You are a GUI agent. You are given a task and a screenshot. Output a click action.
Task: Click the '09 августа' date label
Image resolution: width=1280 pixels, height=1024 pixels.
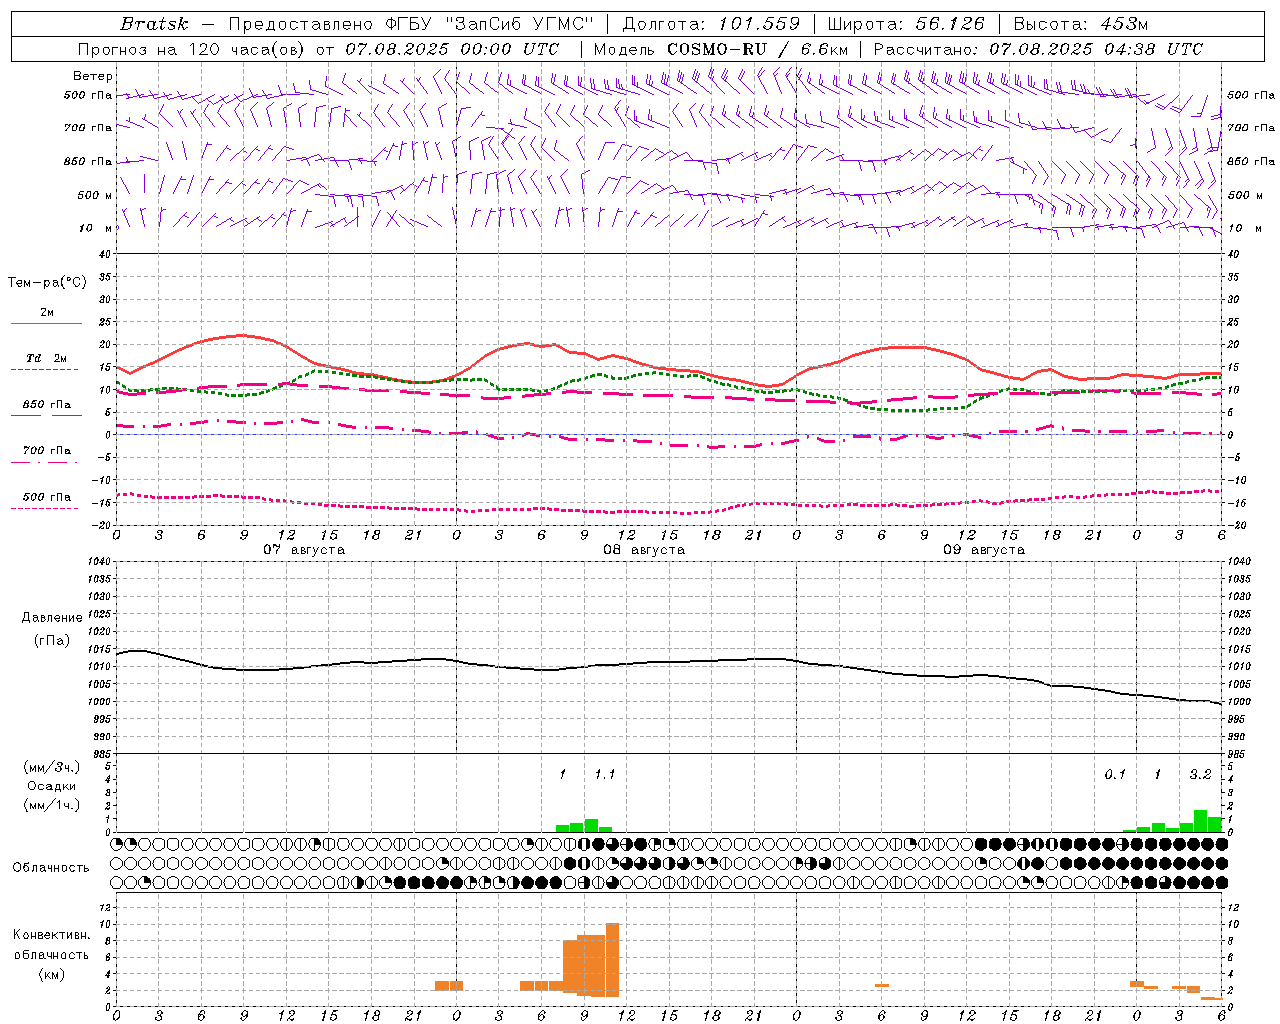tap(984, 550)
